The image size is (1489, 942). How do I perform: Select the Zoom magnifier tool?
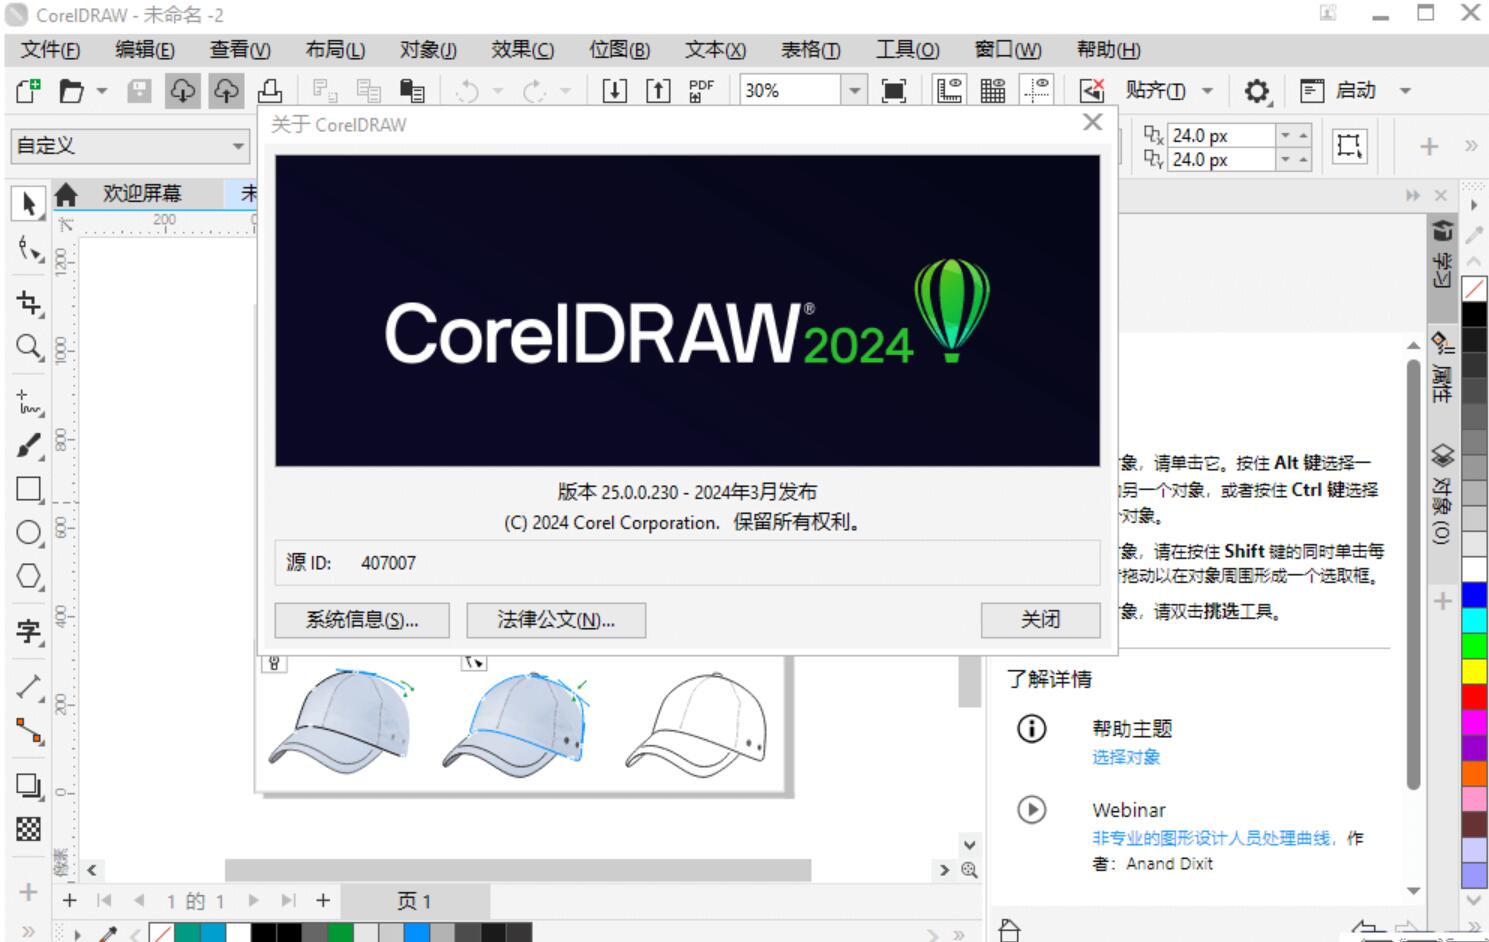click(28, 347)
